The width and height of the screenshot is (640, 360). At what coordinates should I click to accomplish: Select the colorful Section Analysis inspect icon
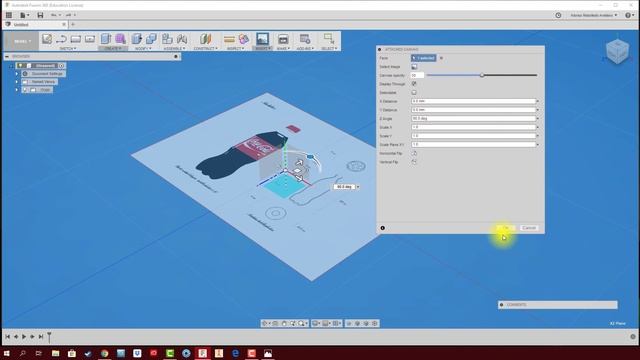[x=244, y=39]
